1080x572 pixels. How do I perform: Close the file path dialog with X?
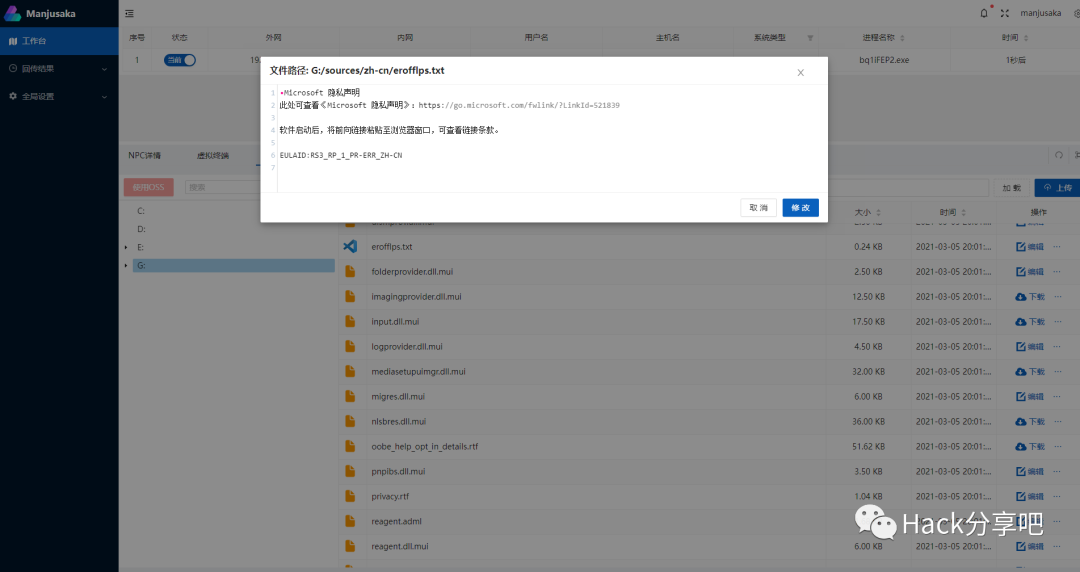800,73
